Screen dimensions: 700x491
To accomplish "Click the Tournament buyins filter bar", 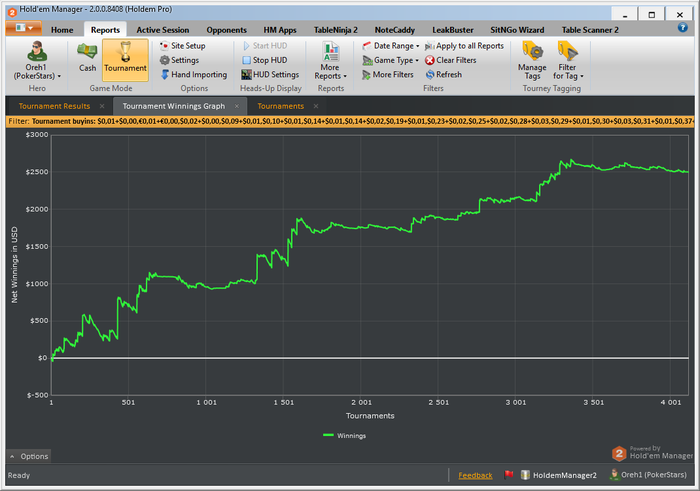I will pos(350,121).
